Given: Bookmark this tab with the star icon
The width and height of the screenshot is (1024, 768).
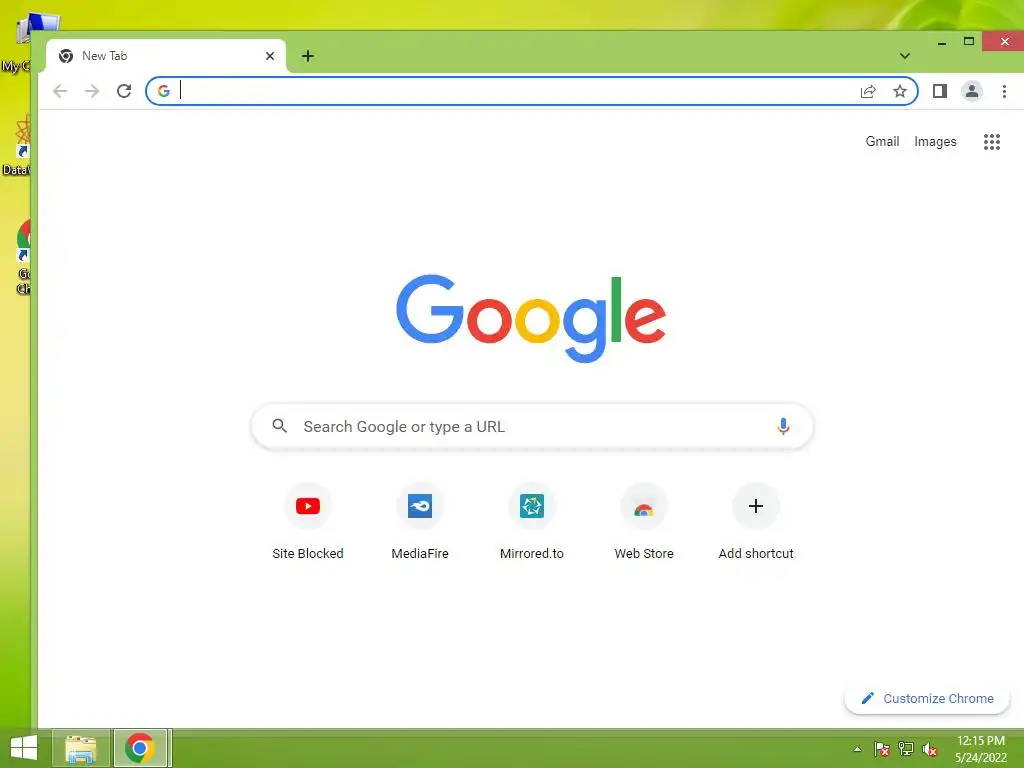Looking at the screenshot, I should [x=900, y=91].
